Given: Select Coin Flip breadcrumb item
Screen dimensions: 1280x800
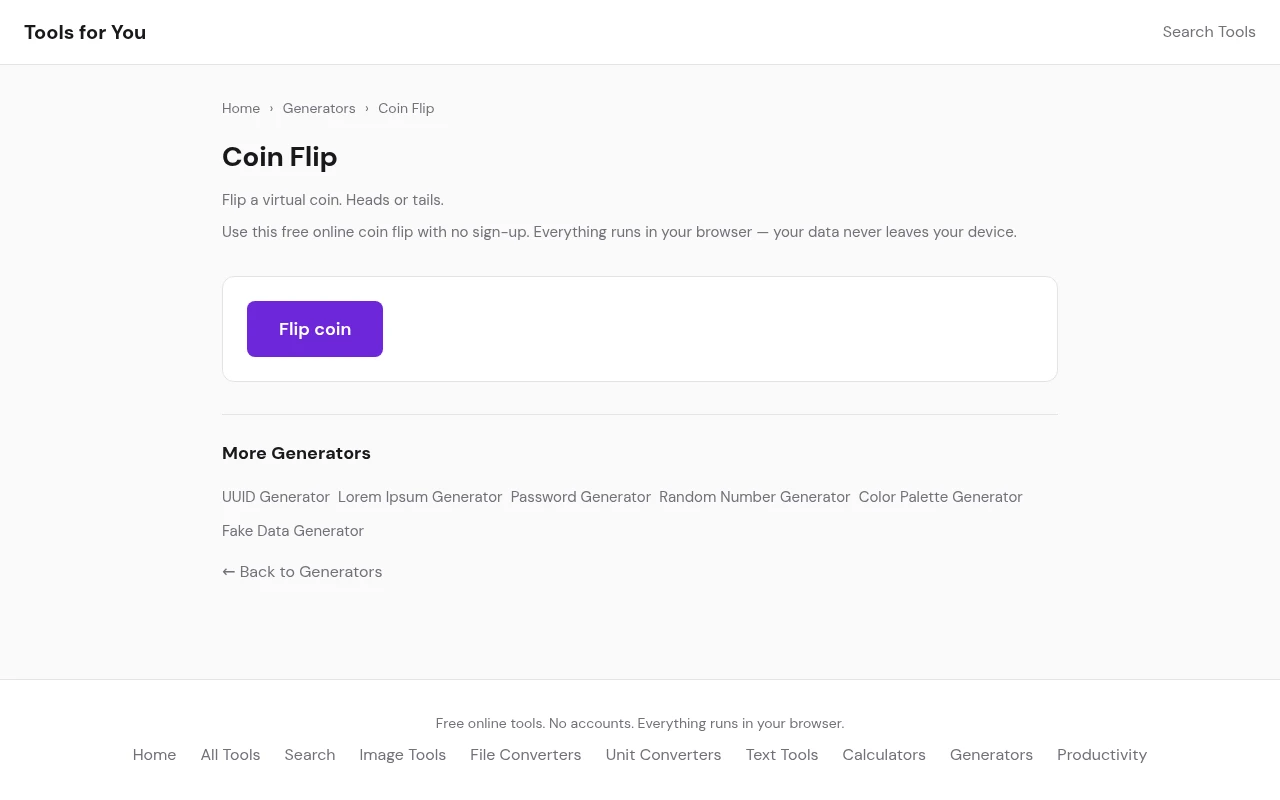Looking at the screenshot, I should (406, 108).
